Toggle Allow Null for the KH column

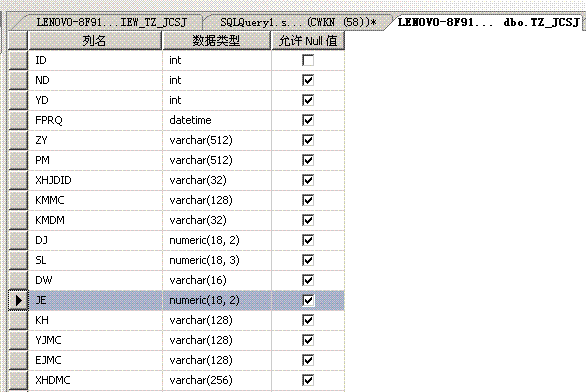(x=308, y=320)
